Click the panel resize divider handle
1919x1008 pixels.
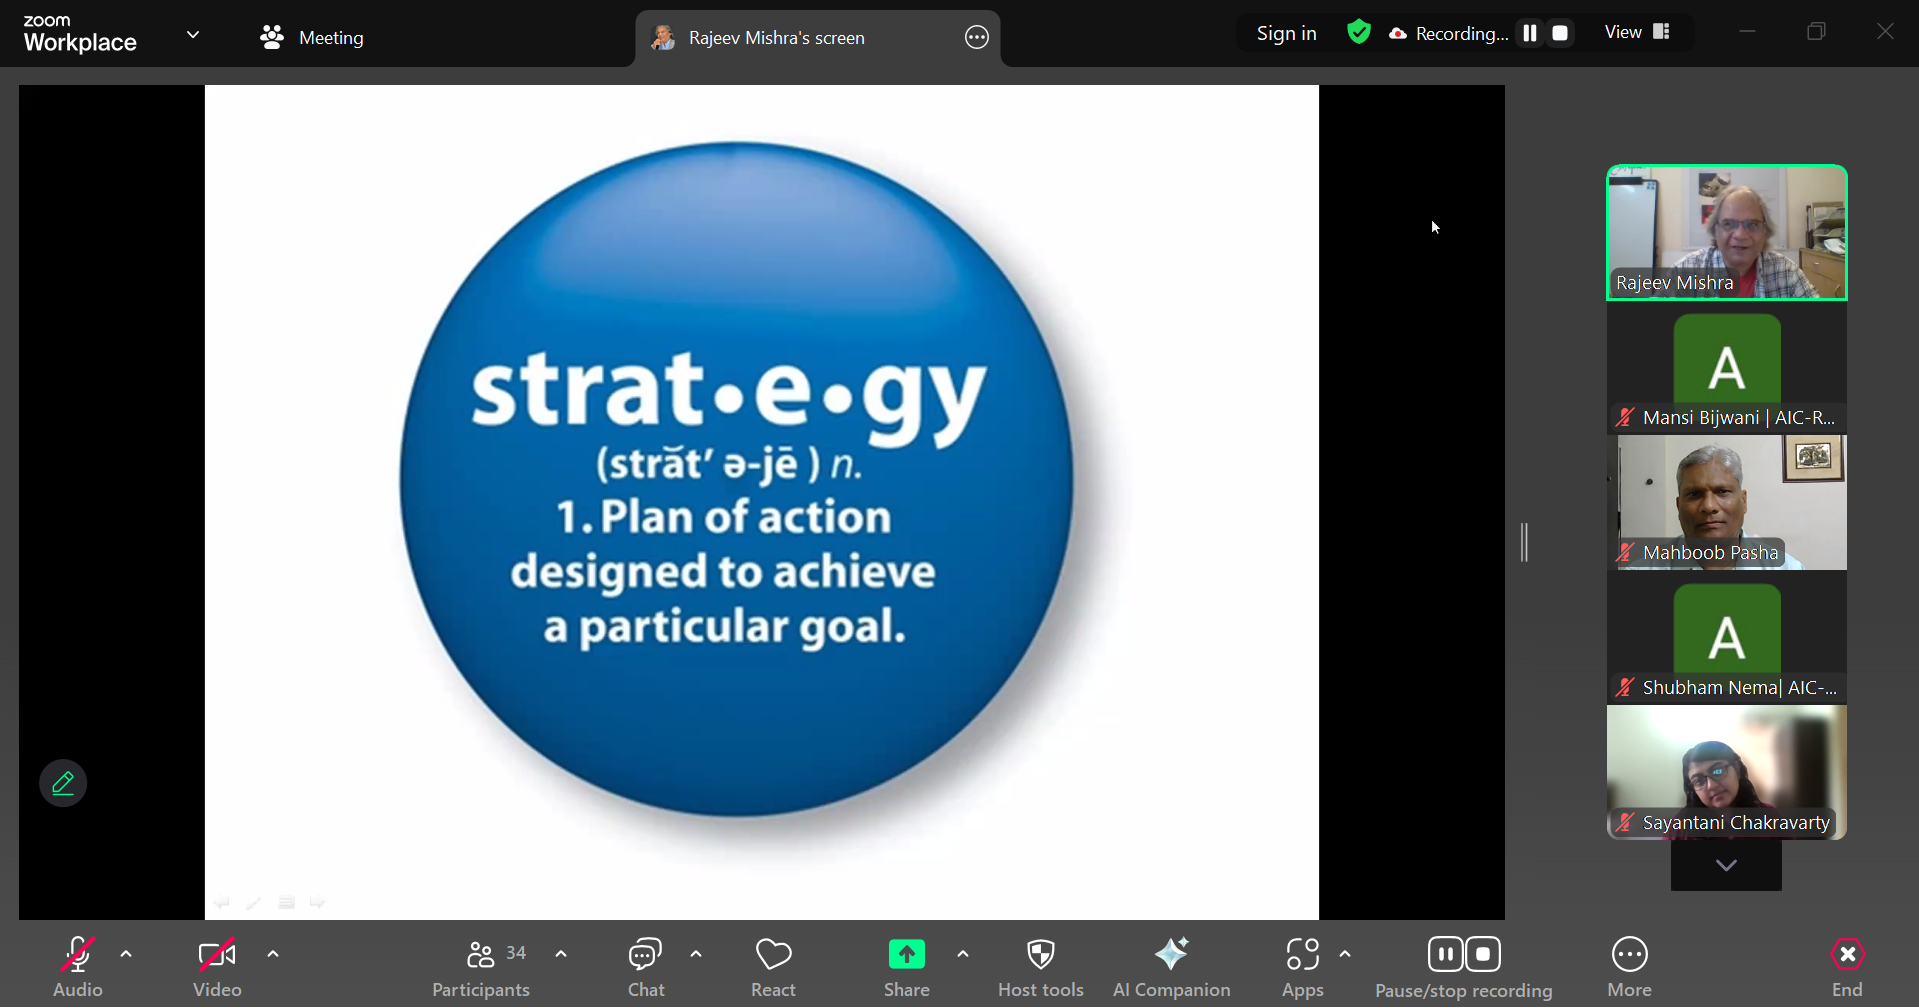pos(1524,542)
